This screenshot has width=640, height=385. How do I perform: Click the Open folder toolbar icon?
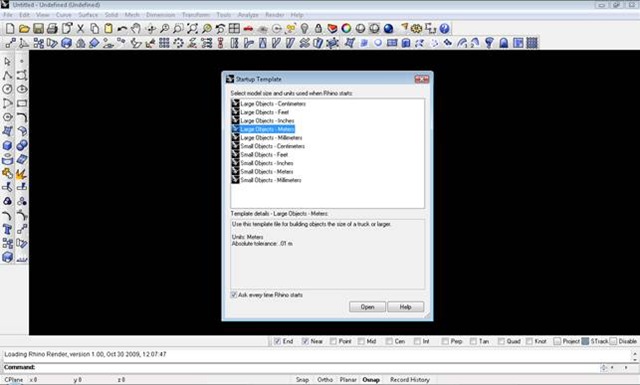[x=24, y=29]
